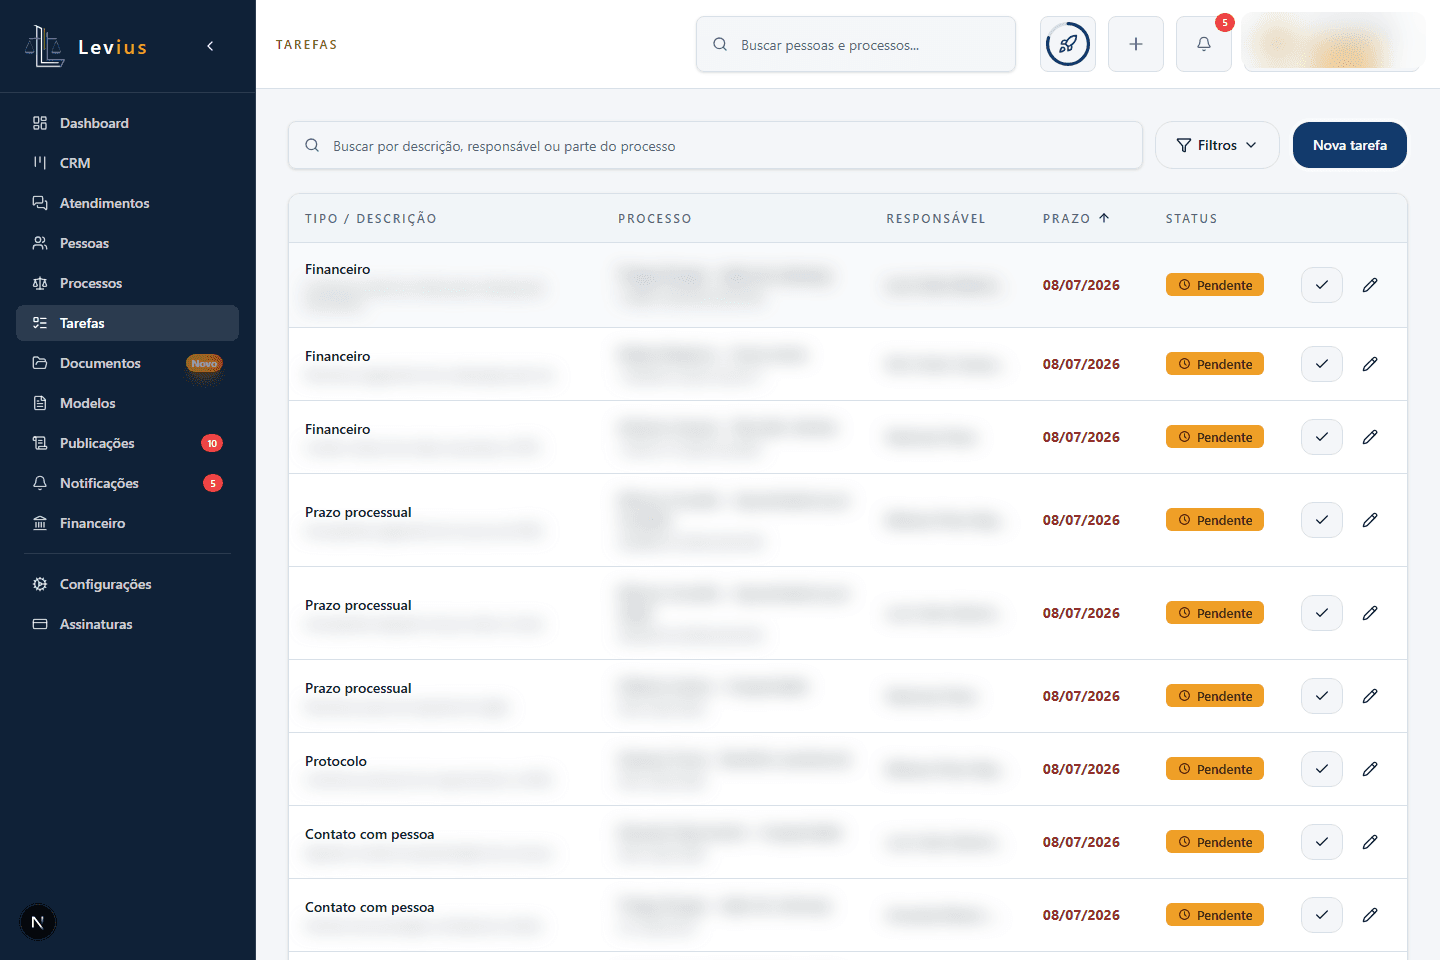The height and width of the screenshot is (960, 1440).
Task: Click the plus add icon in header
Action: 1136,44
